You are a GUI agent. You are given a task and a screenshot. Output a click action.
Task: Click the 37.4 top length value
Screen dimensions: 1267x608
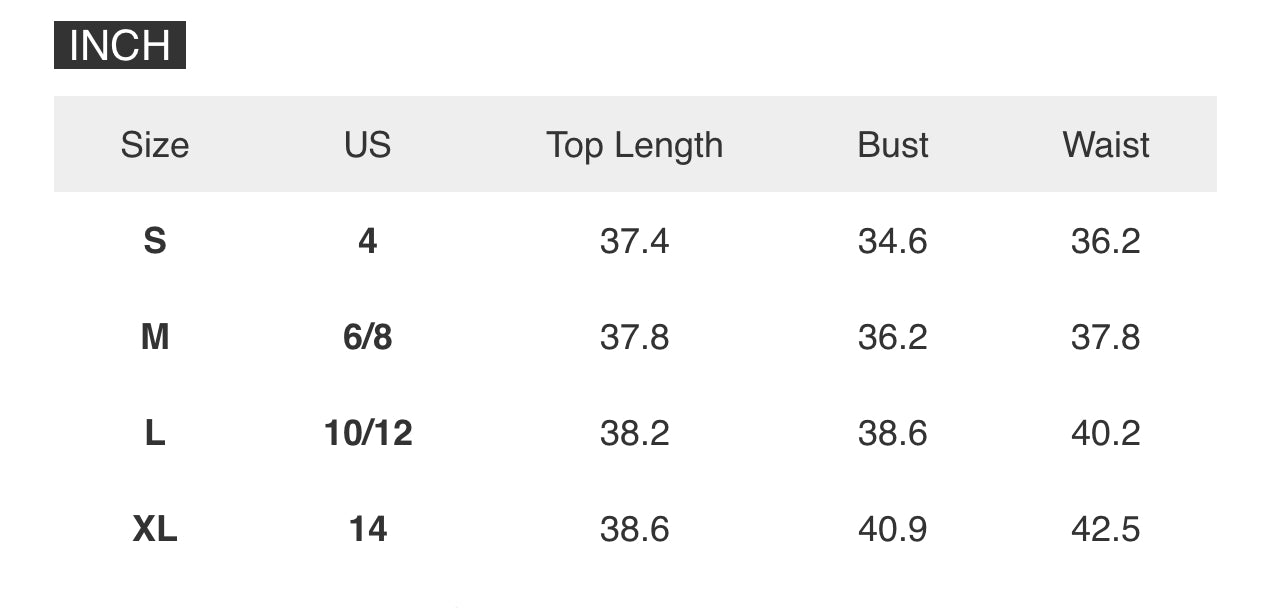click(x=634, y=241)
